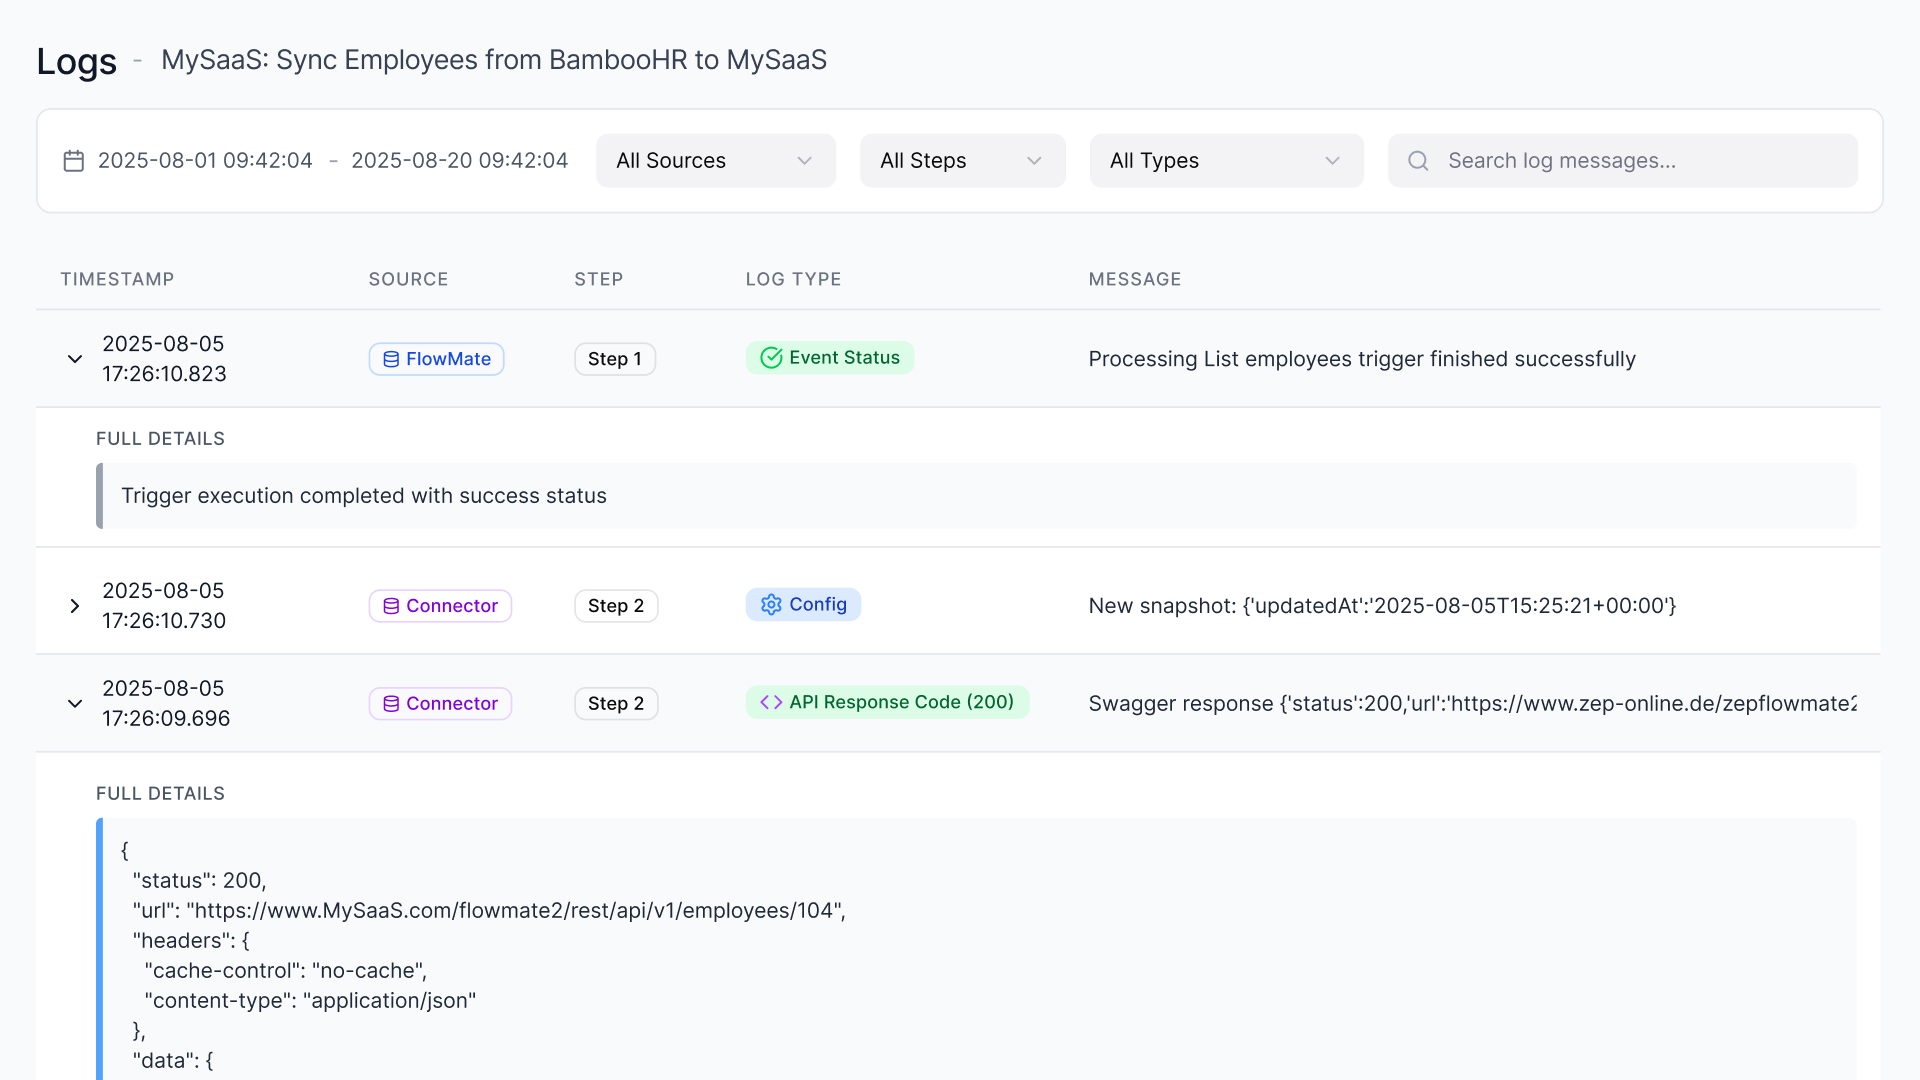The image size is (1920, 1080).
Task: Click database icon in 17:26:09.696 Connector badge
Action: tap(391, 705)
